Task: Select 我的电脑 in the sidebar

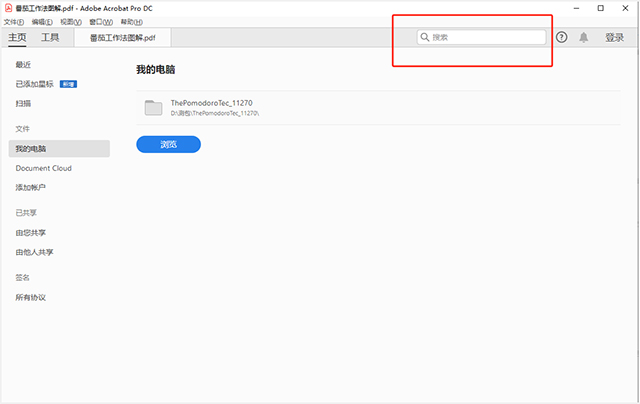Action: pos(59,149)
